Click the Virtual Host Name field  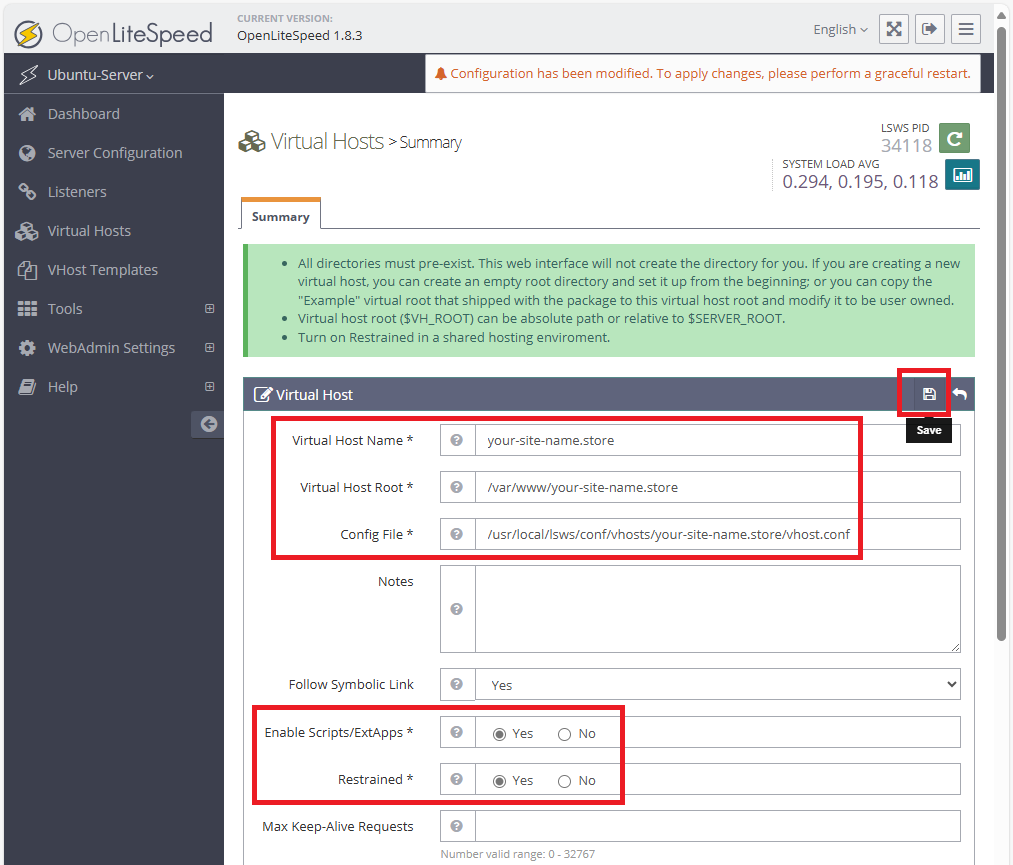point(718,440)
